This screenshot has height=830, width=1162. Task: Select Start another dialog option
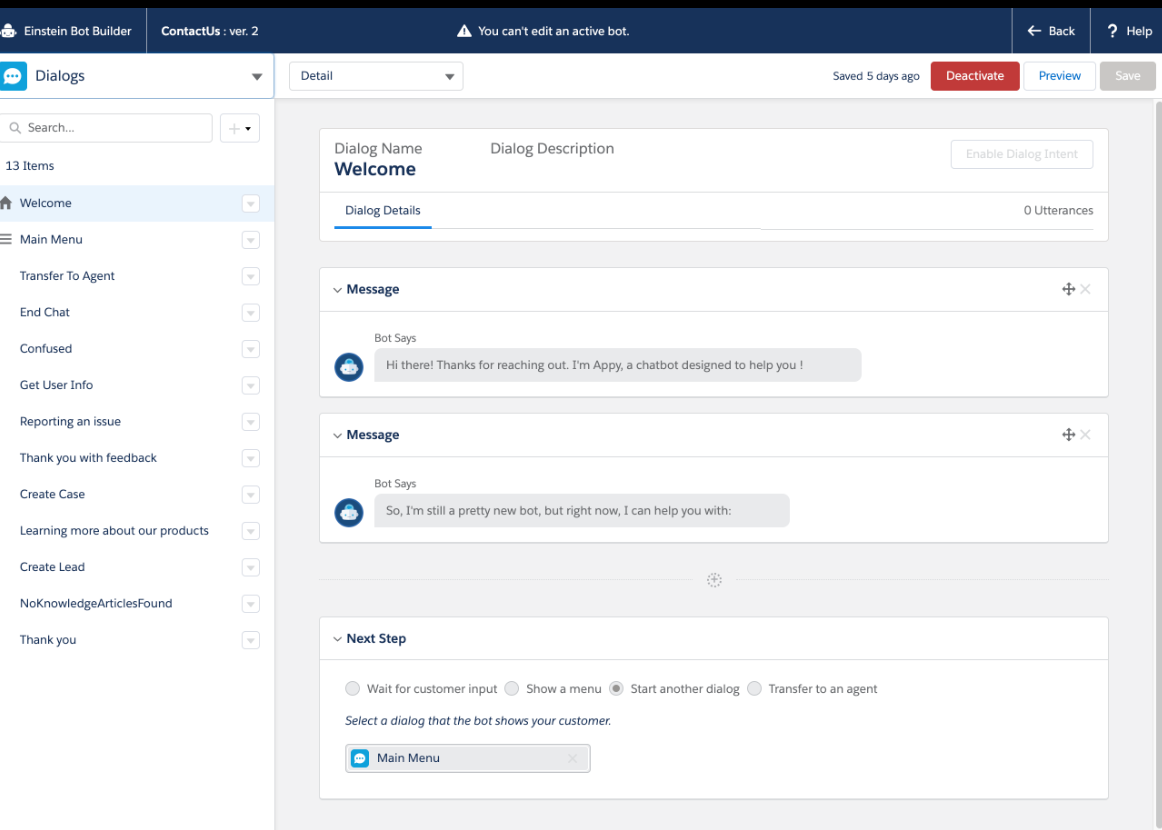point(616,688)
